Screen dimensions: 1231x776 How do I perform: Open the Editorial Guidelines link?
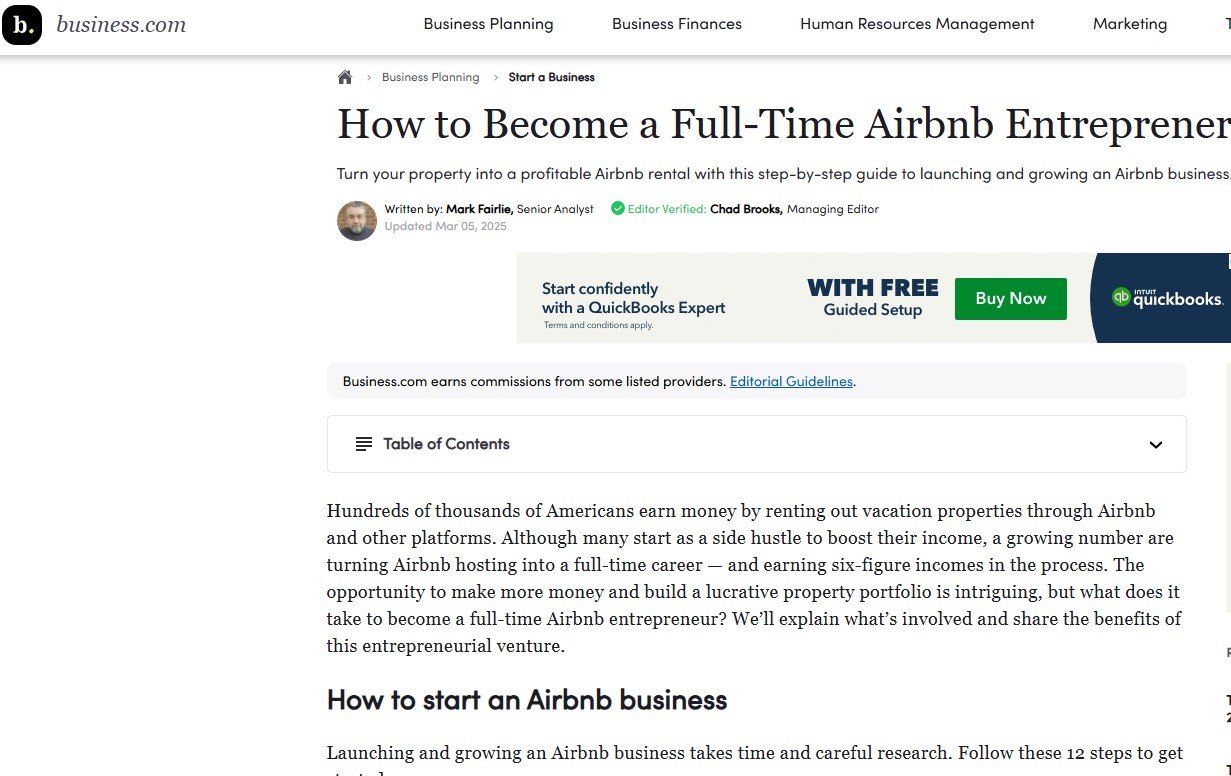(791, 381)
